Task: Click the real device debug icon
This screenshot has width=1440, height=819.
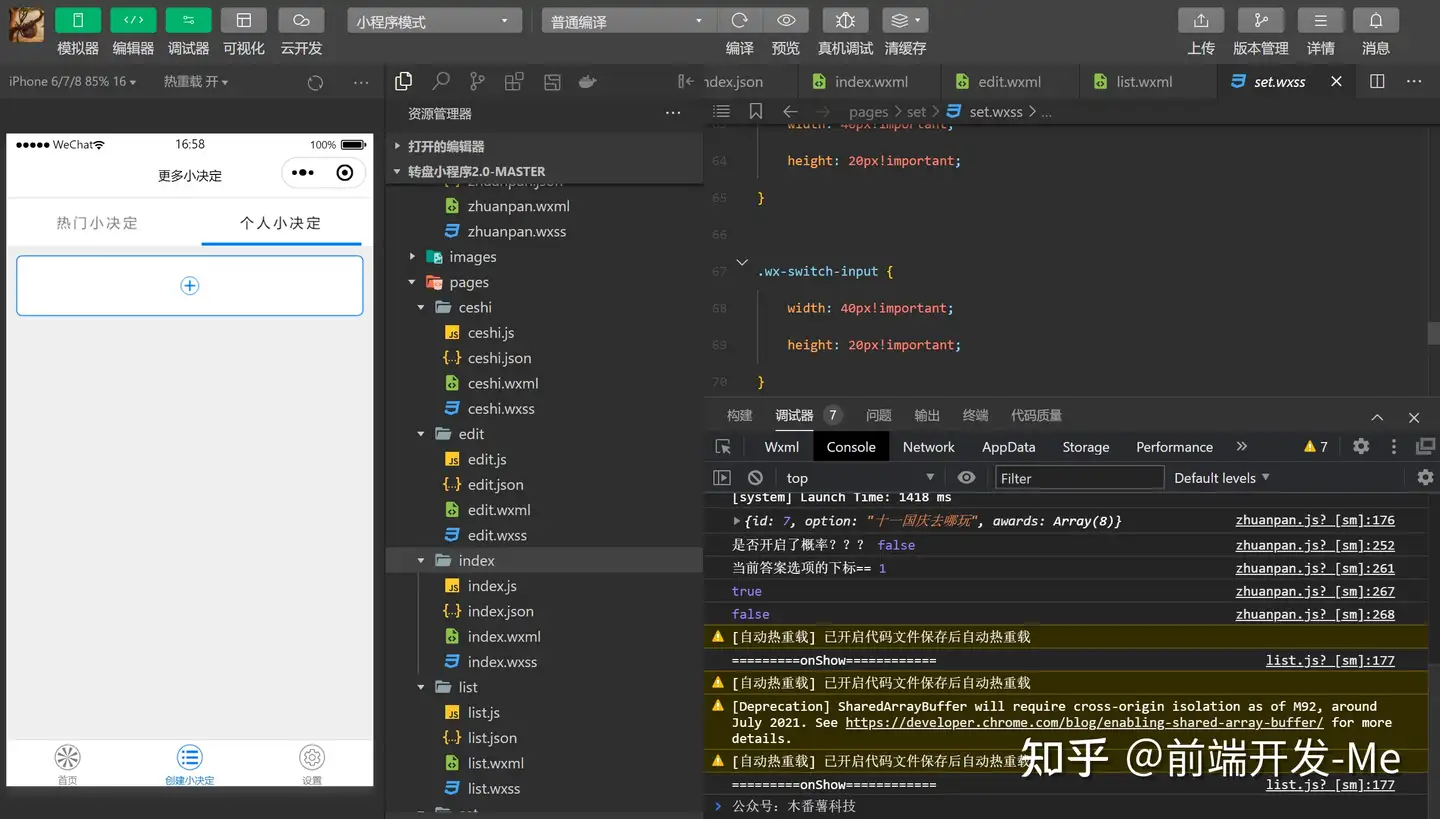Action: (x=845, y=21)
